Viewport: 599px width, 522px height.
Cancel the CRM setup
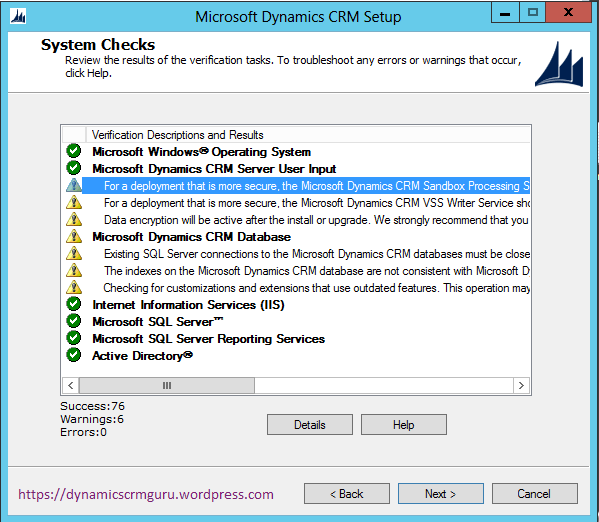click(x=535, y=494)
